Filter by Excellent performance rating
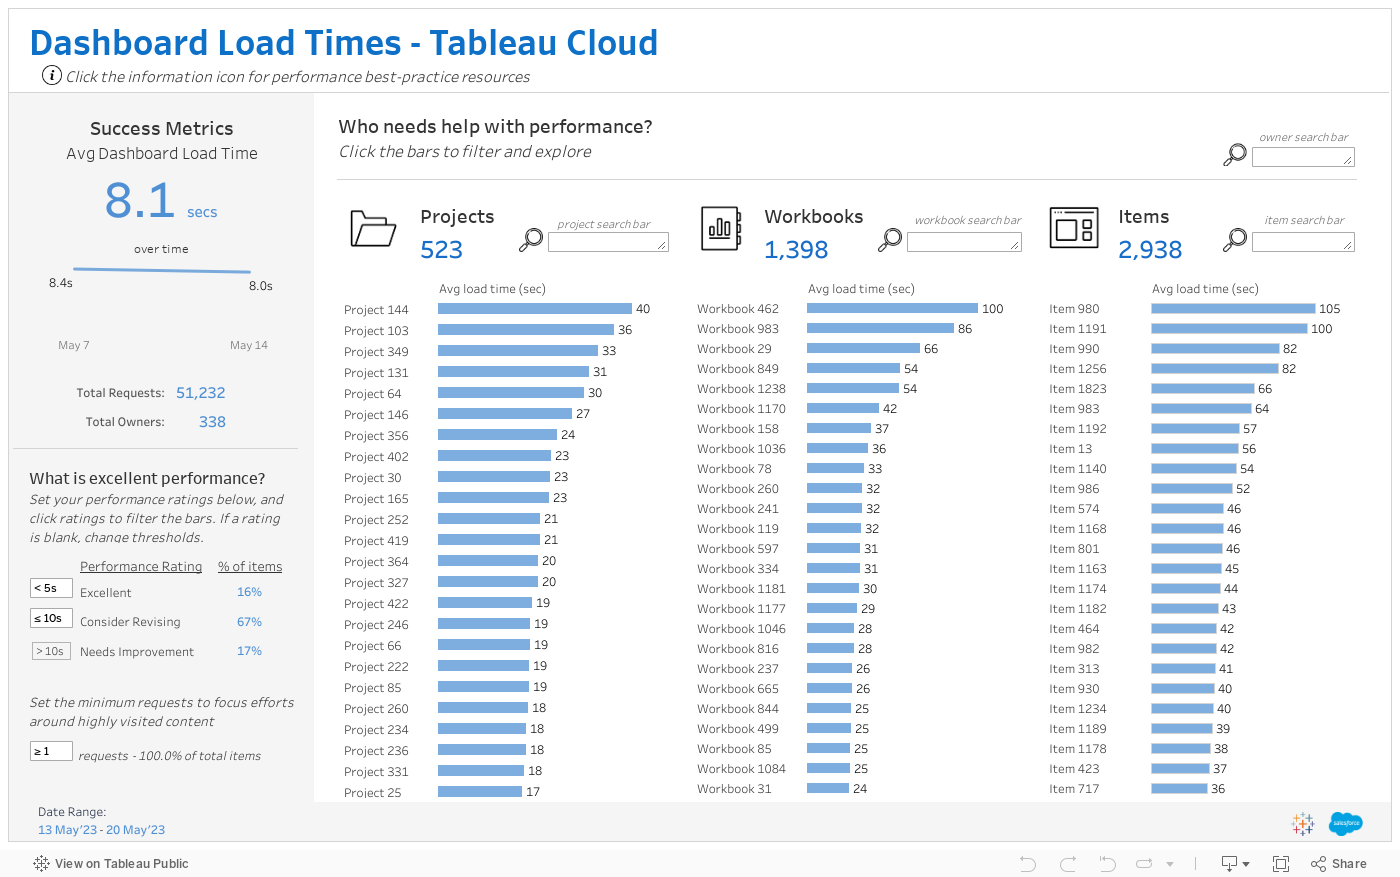The width and height of the screenshot is (1400, 877). coord(105,593)
